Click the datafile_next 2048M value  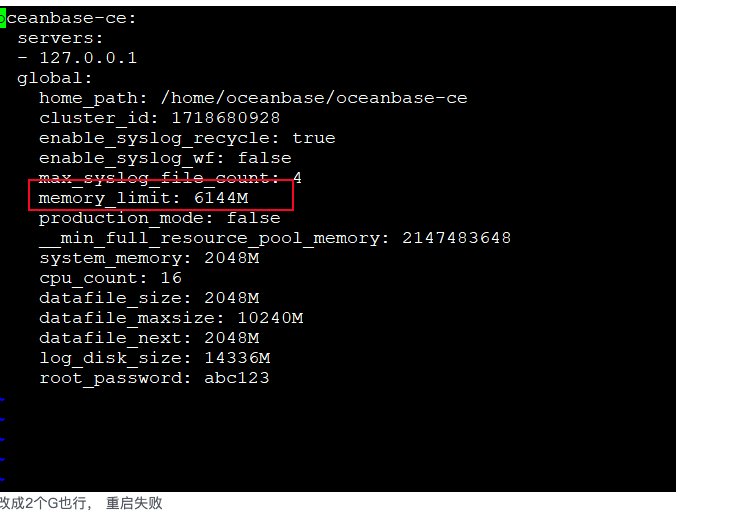[x=232, y=338]
